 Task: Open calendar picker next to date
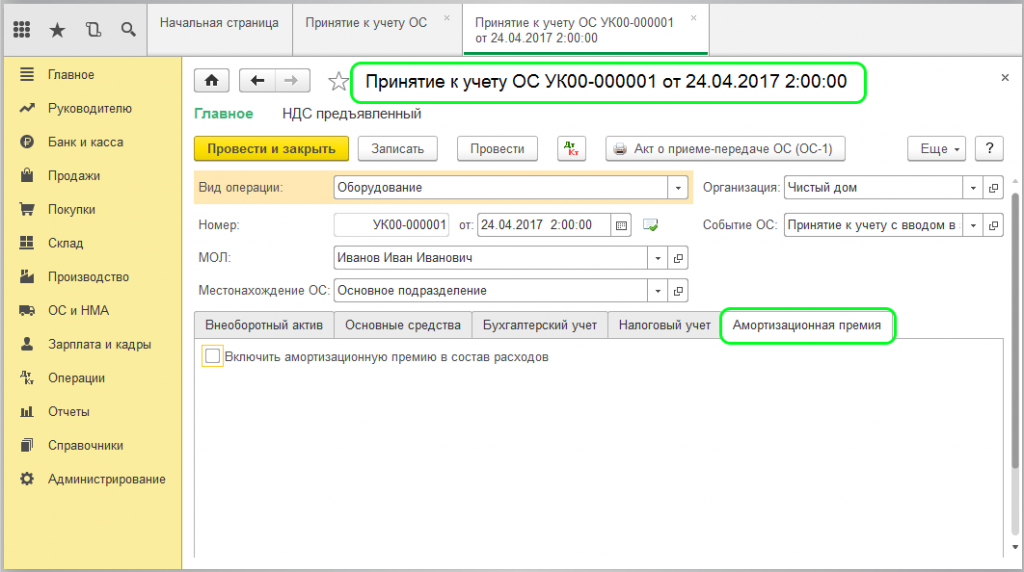(x=621, y=225)
